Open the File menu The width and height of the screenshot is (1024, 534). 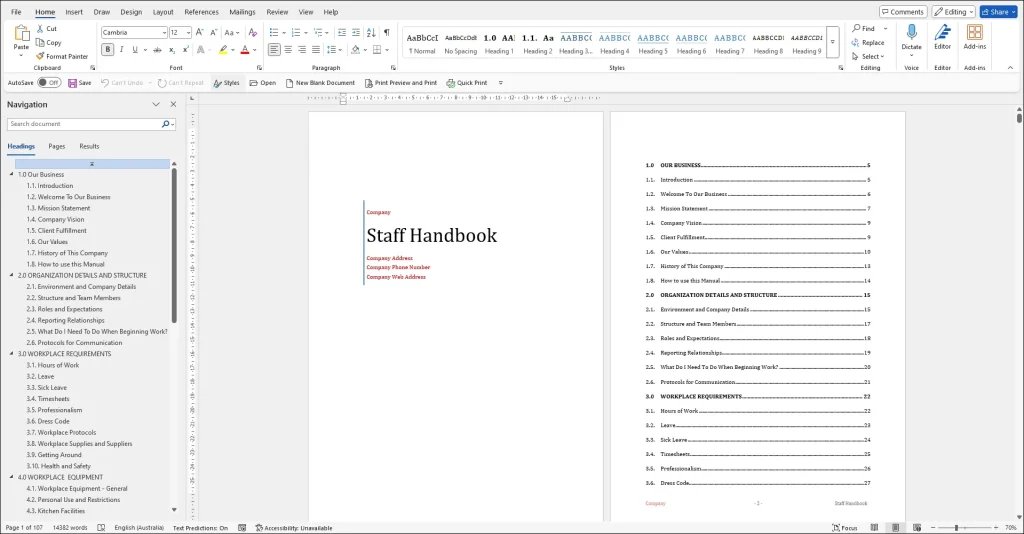pos(16,12)
